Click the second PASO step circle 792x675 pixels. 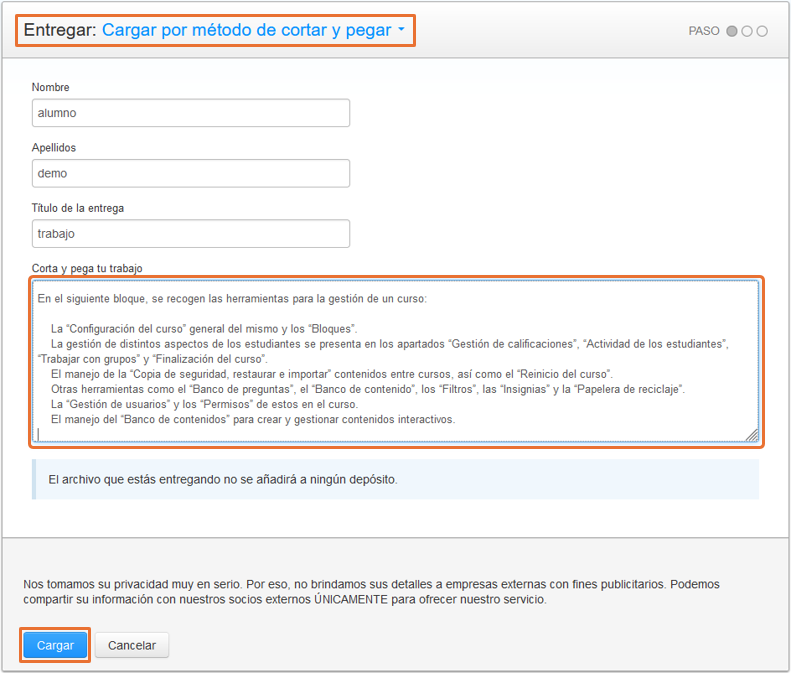pyautogui.click(x=747, y=31)
